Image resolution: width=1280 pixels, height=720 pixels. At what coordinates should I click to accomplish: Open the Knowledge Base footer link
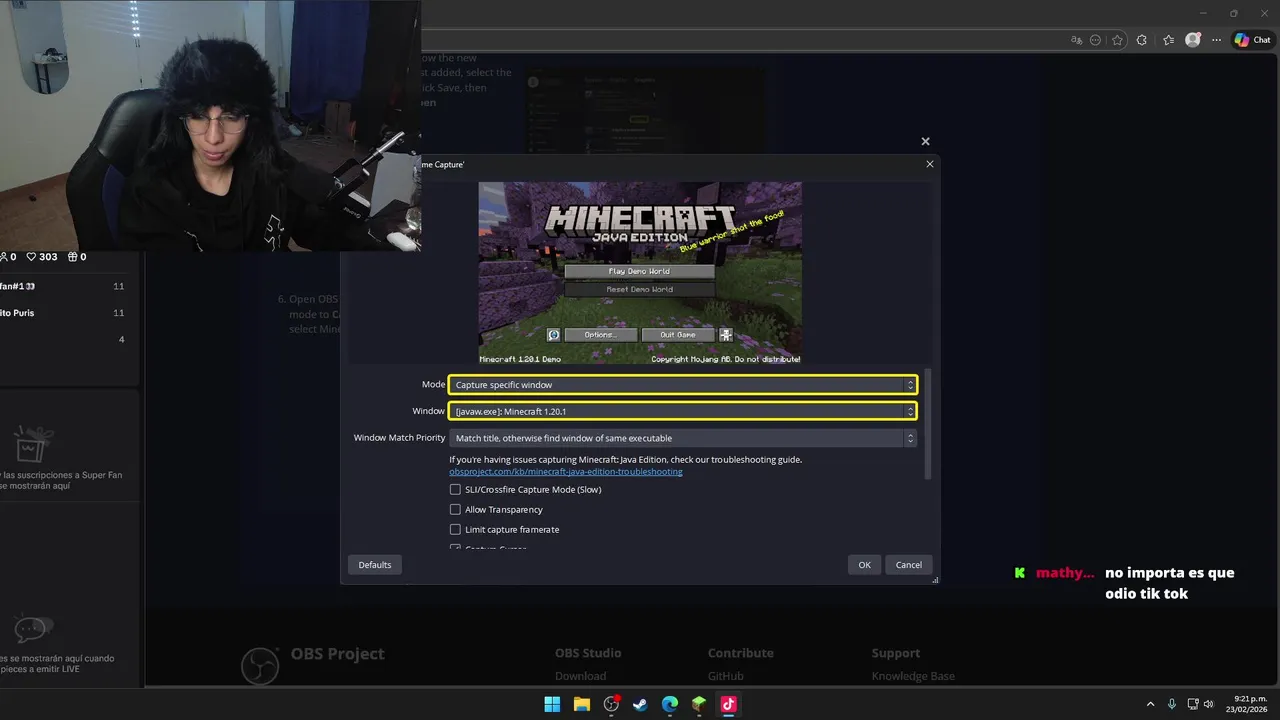[x=913, y=676]
